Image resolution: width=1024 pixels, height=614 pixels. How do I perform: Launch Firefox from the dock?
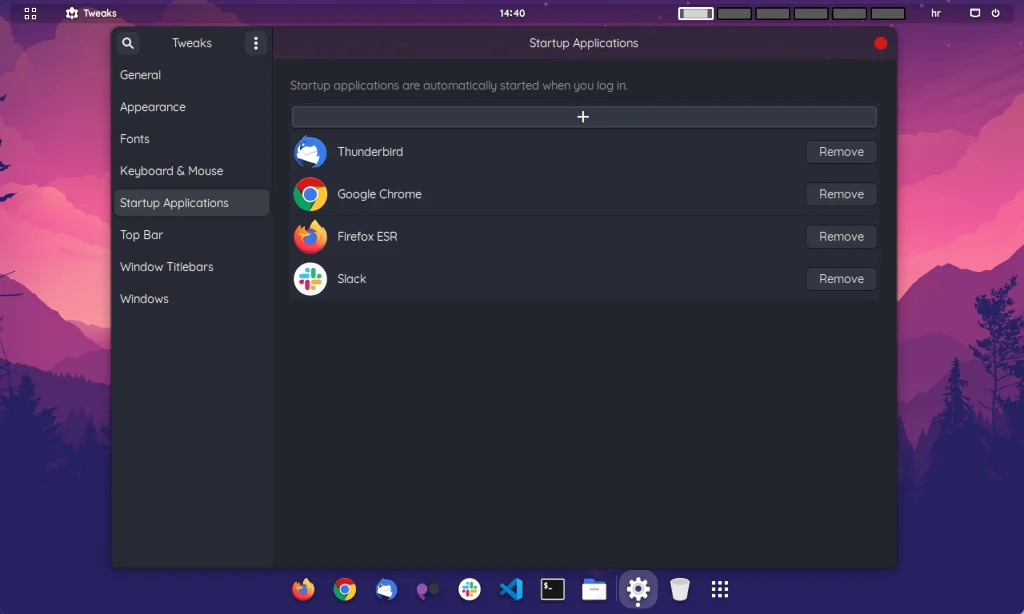coord(303,589)
